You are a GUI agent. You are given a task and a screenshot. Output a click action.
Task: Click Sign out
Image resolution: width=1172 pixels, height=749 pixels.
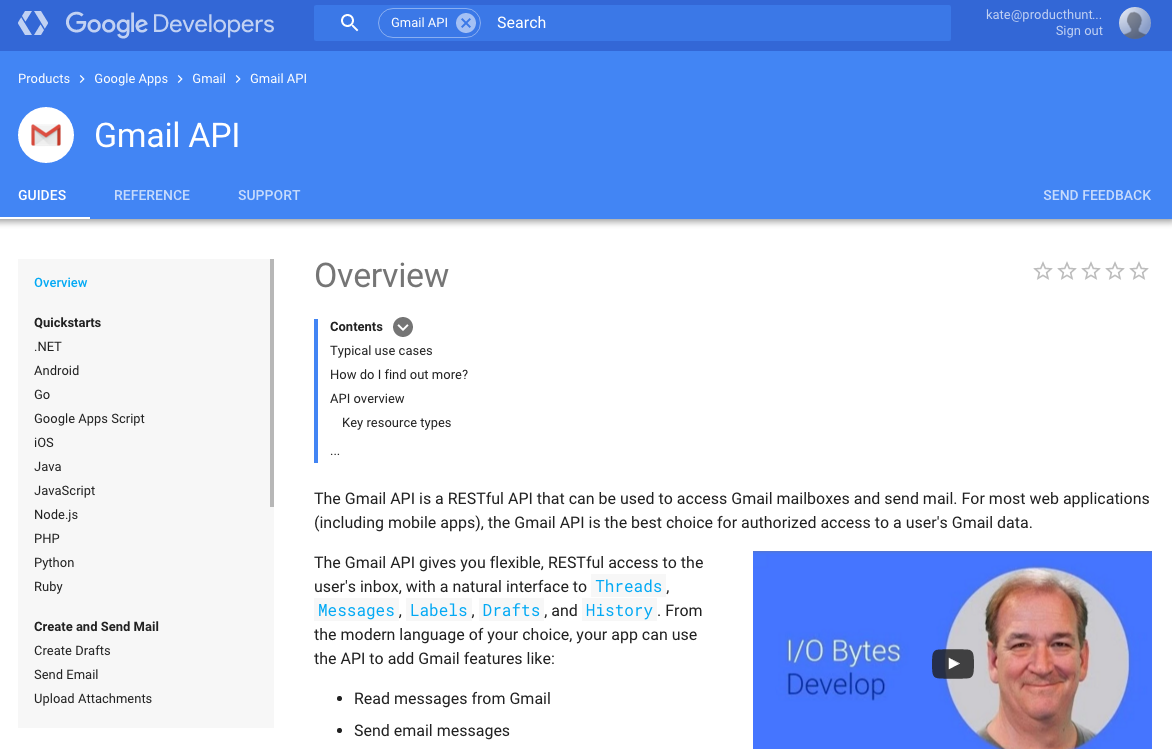coord(1079,31)
